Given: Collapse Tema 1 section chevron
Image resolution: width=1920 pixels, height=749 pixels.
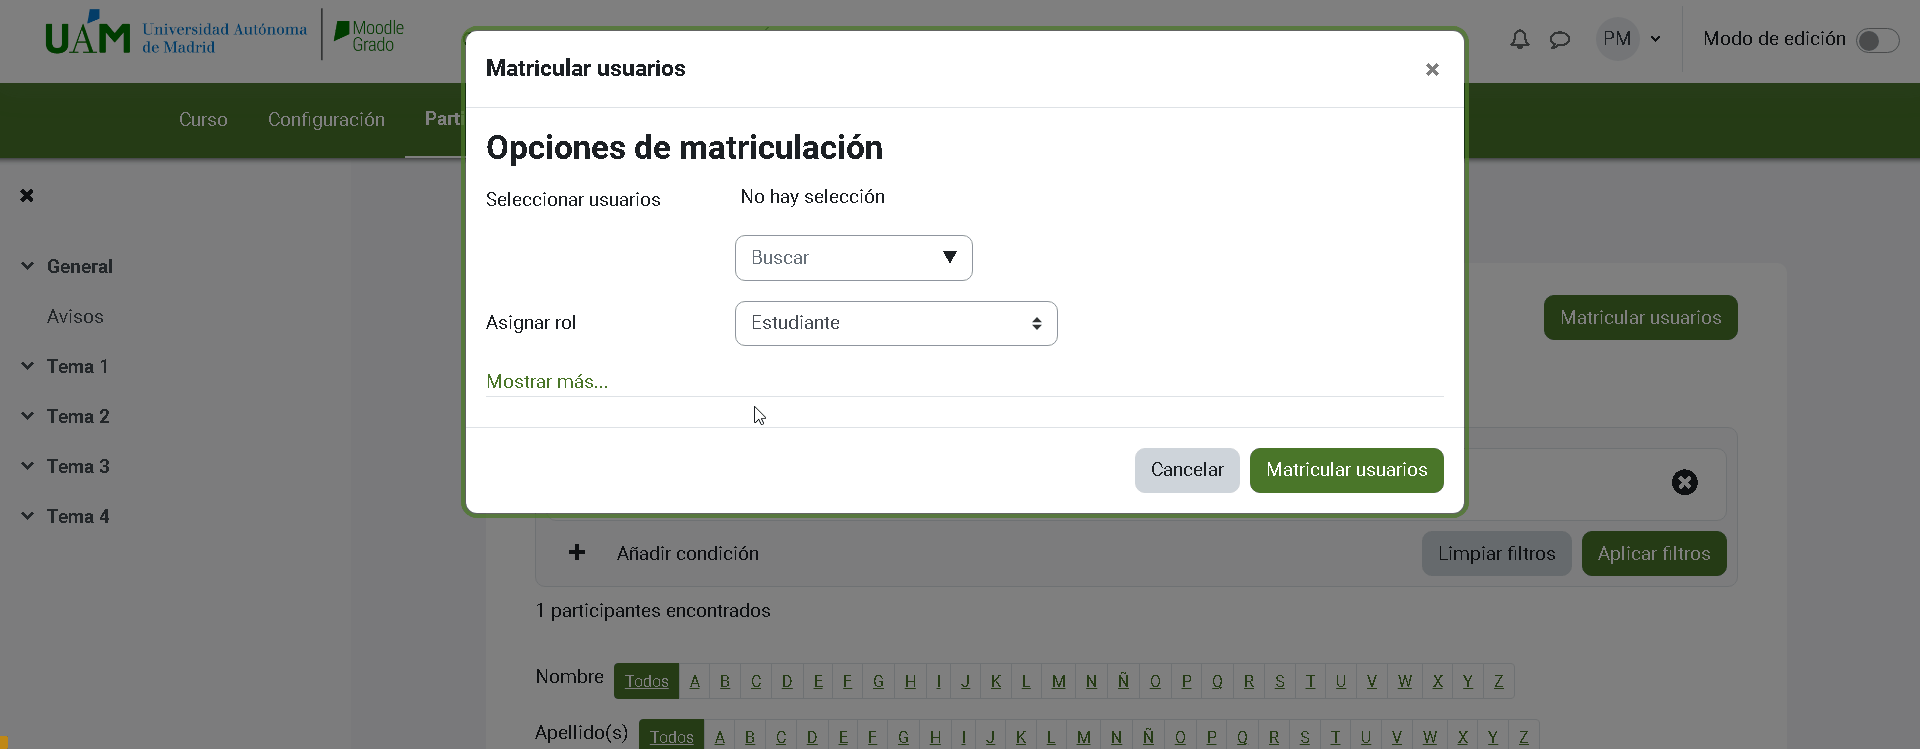Looking at the screenshot, I should (x=27, y=366).
